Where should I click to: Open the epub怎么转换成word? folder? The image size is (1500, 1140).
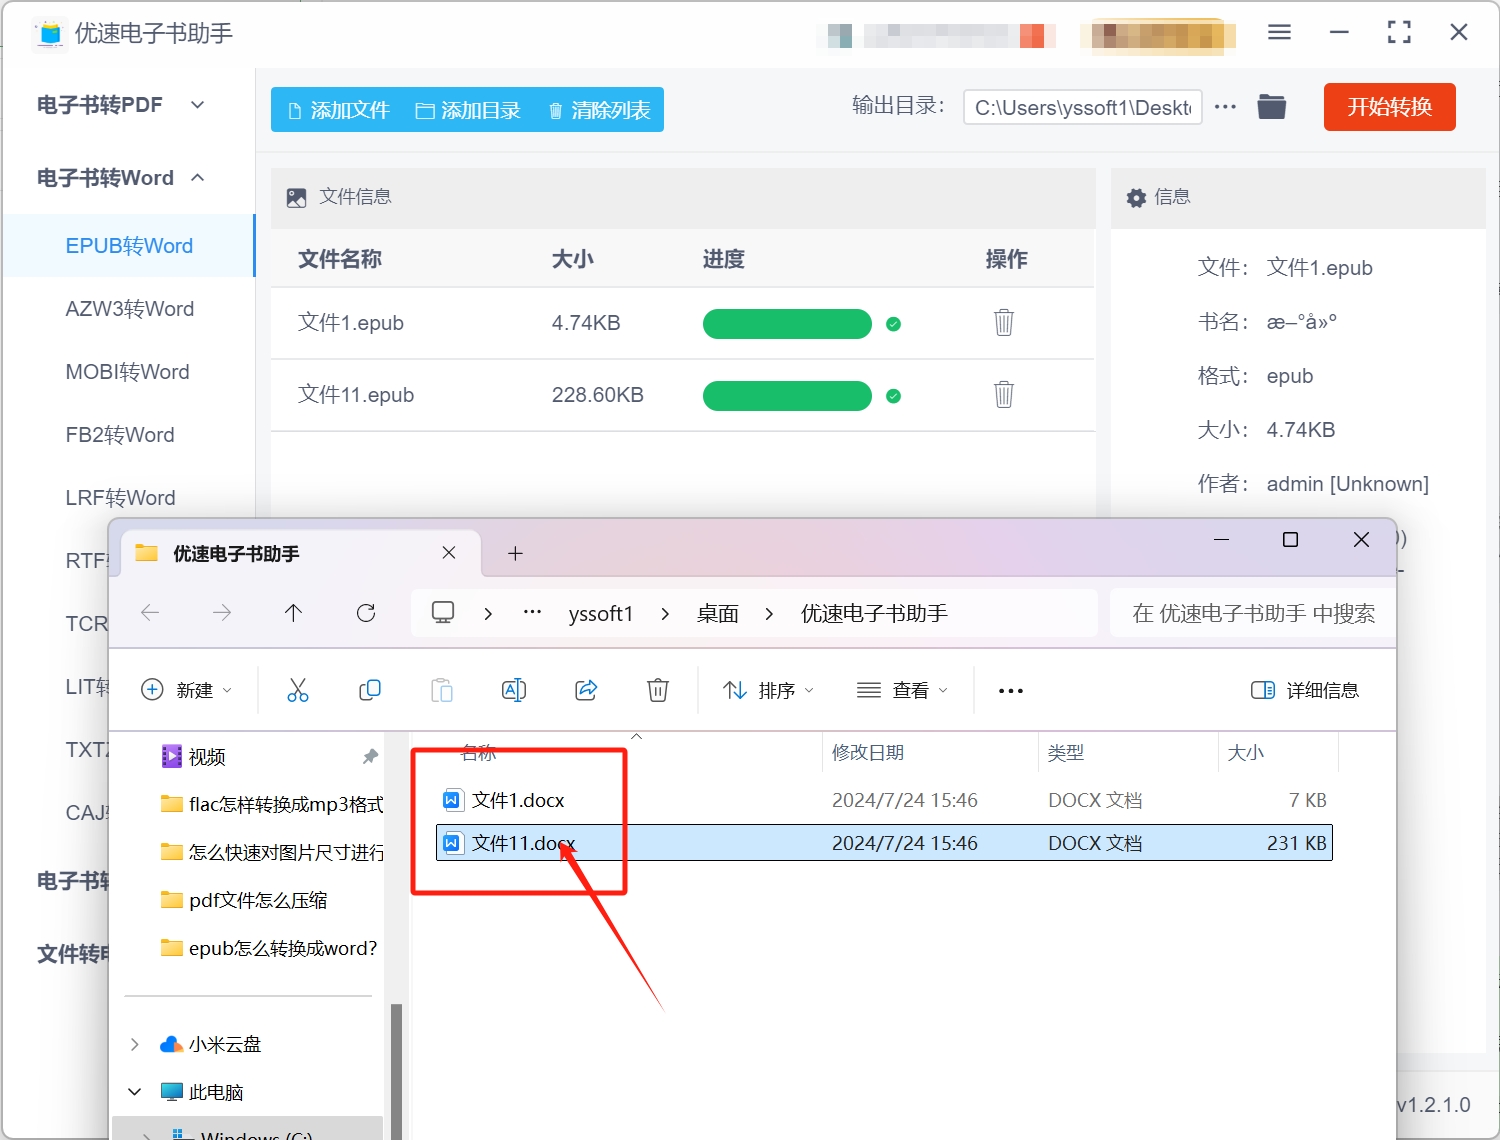(283, 948)
